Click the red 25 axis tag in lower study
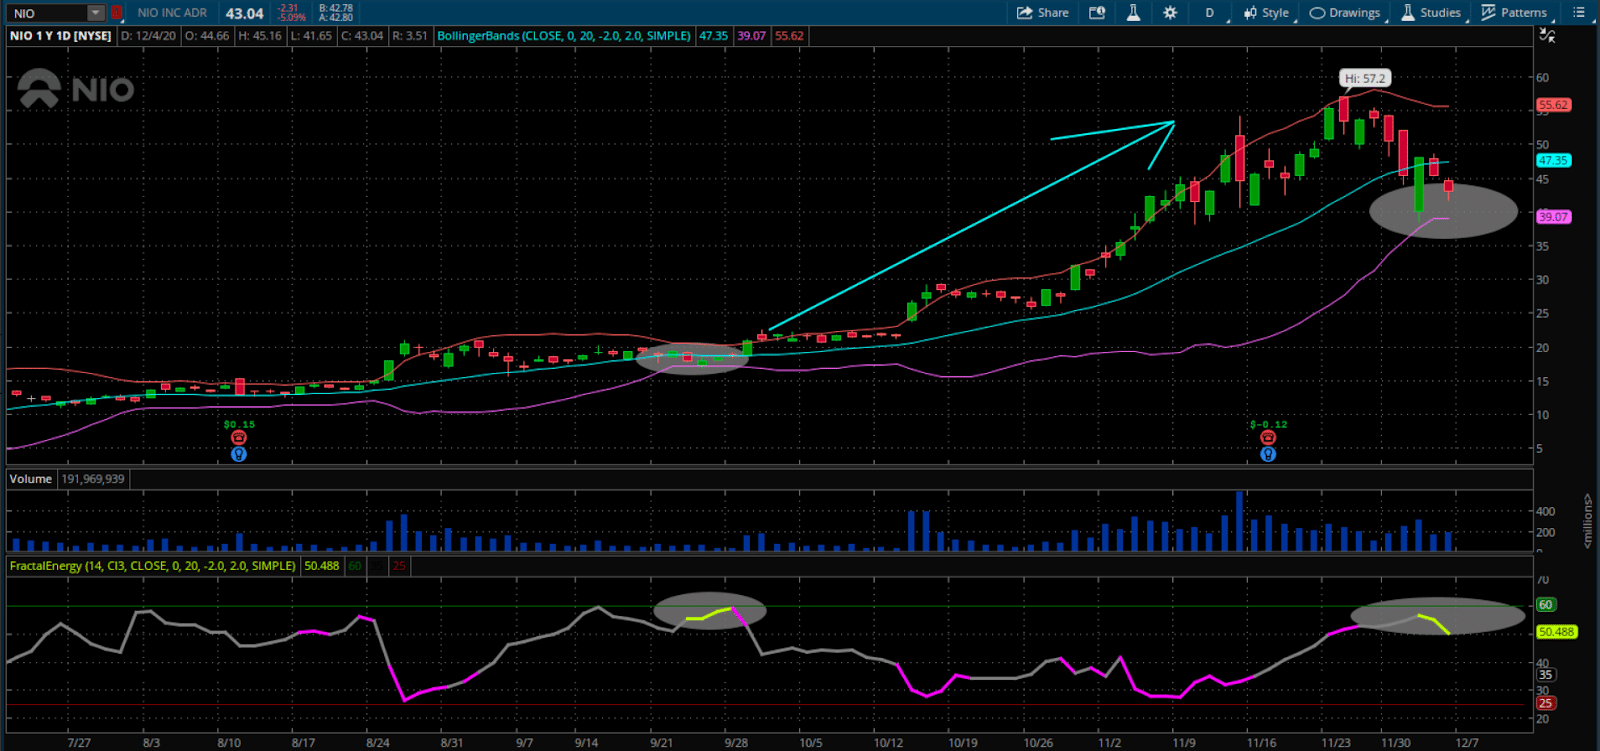Image resolution: width=1600 pixels, height=751 pixels. [1546, 704]
